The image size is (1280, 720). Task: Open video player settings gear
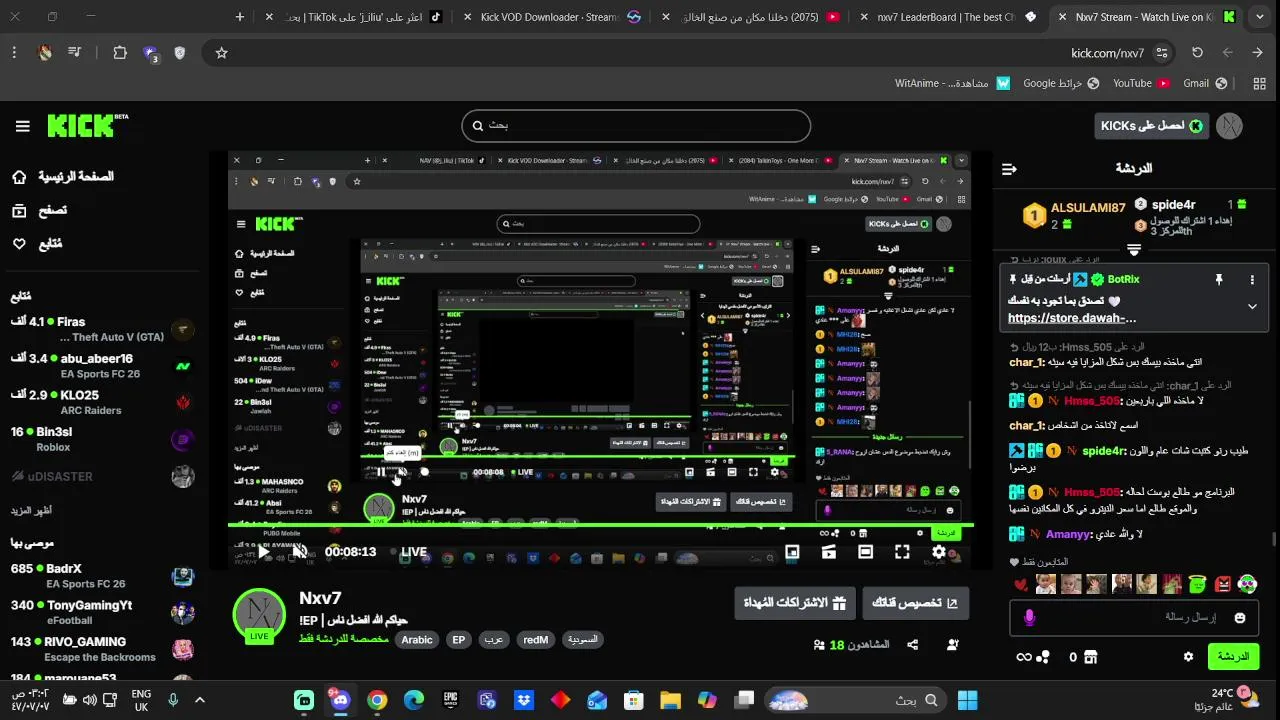click(x=939, y=551)
